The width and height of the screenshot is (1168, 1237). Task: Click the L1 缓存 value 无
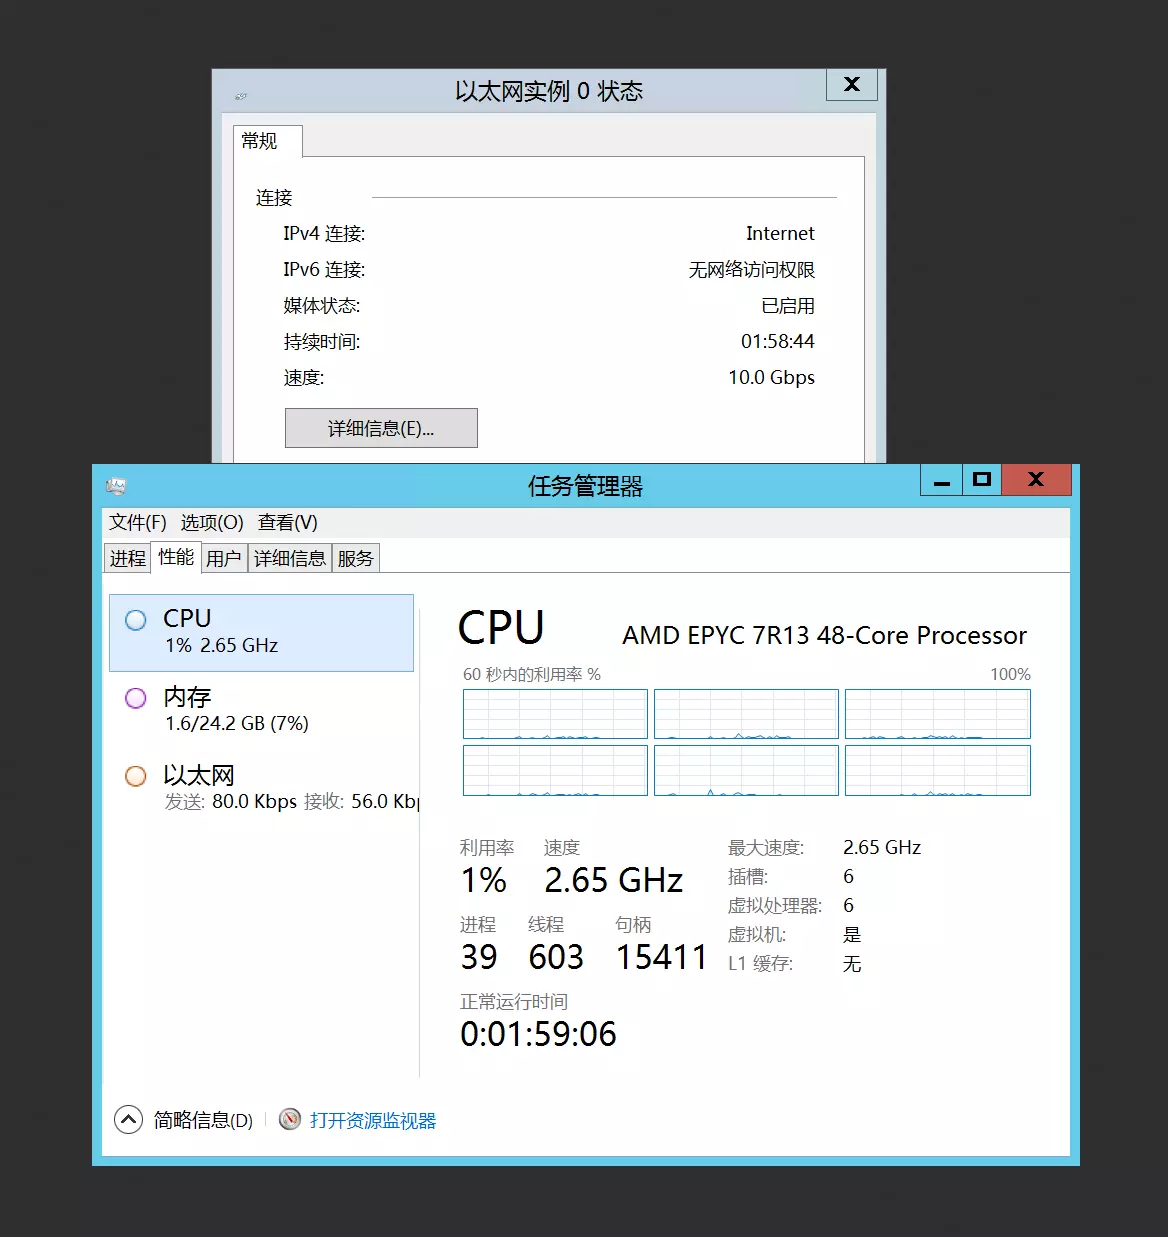852,963
